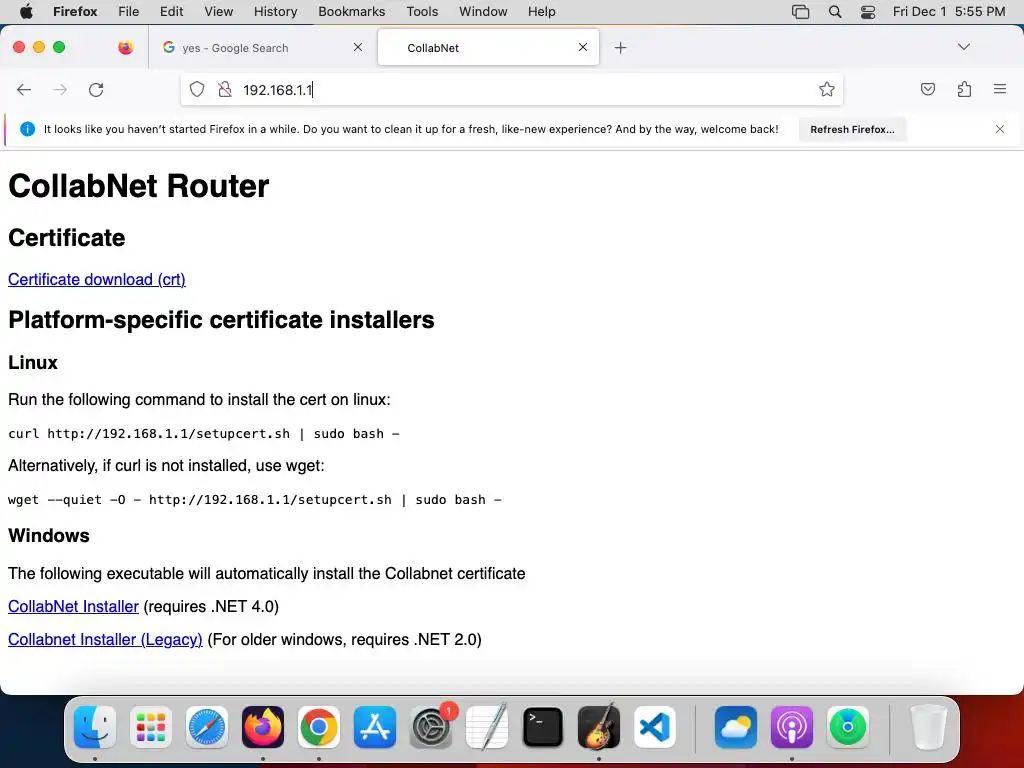Open TextEdit from the dock
The height and width of the screenshot is (768, 1024).
[487, 727]
